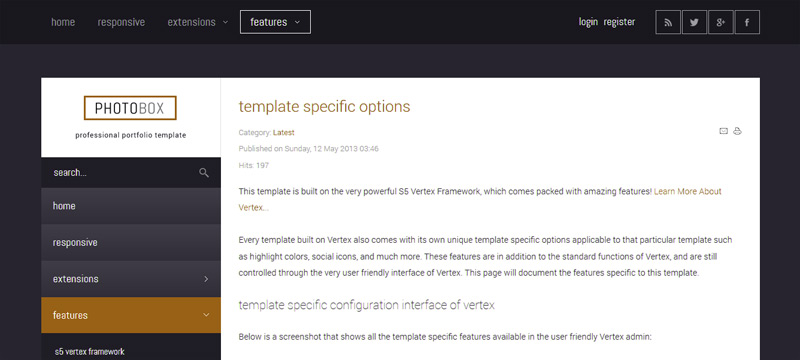Open the Twitter social icon

(x=694, y=22)
